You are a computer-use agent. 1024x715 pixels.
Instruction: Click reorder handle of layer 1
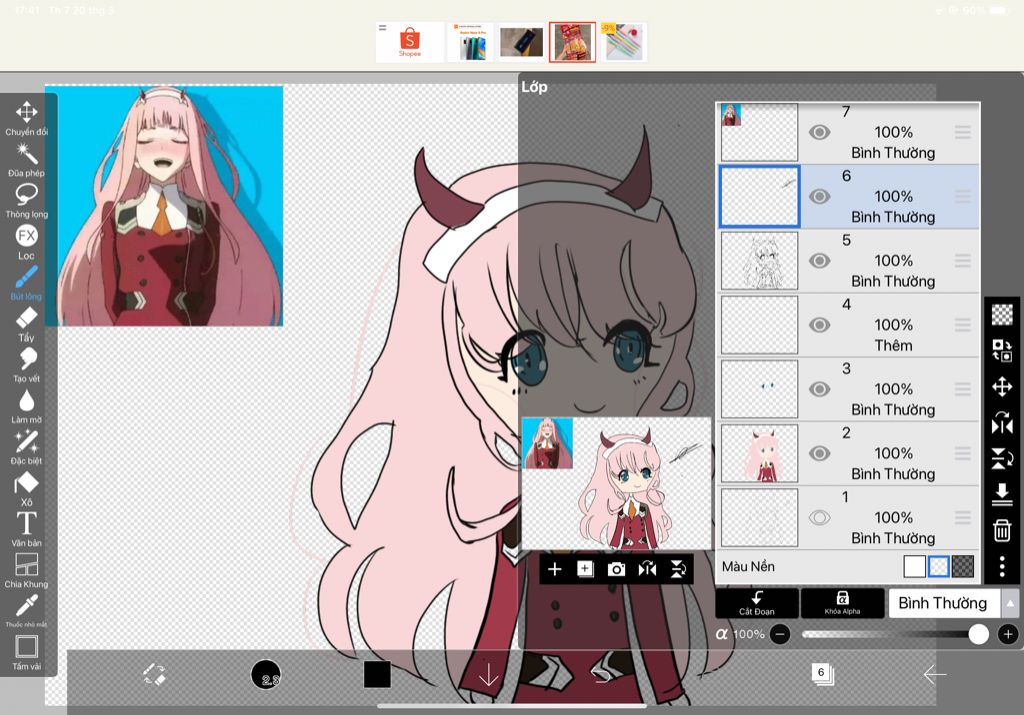(963, 518)
